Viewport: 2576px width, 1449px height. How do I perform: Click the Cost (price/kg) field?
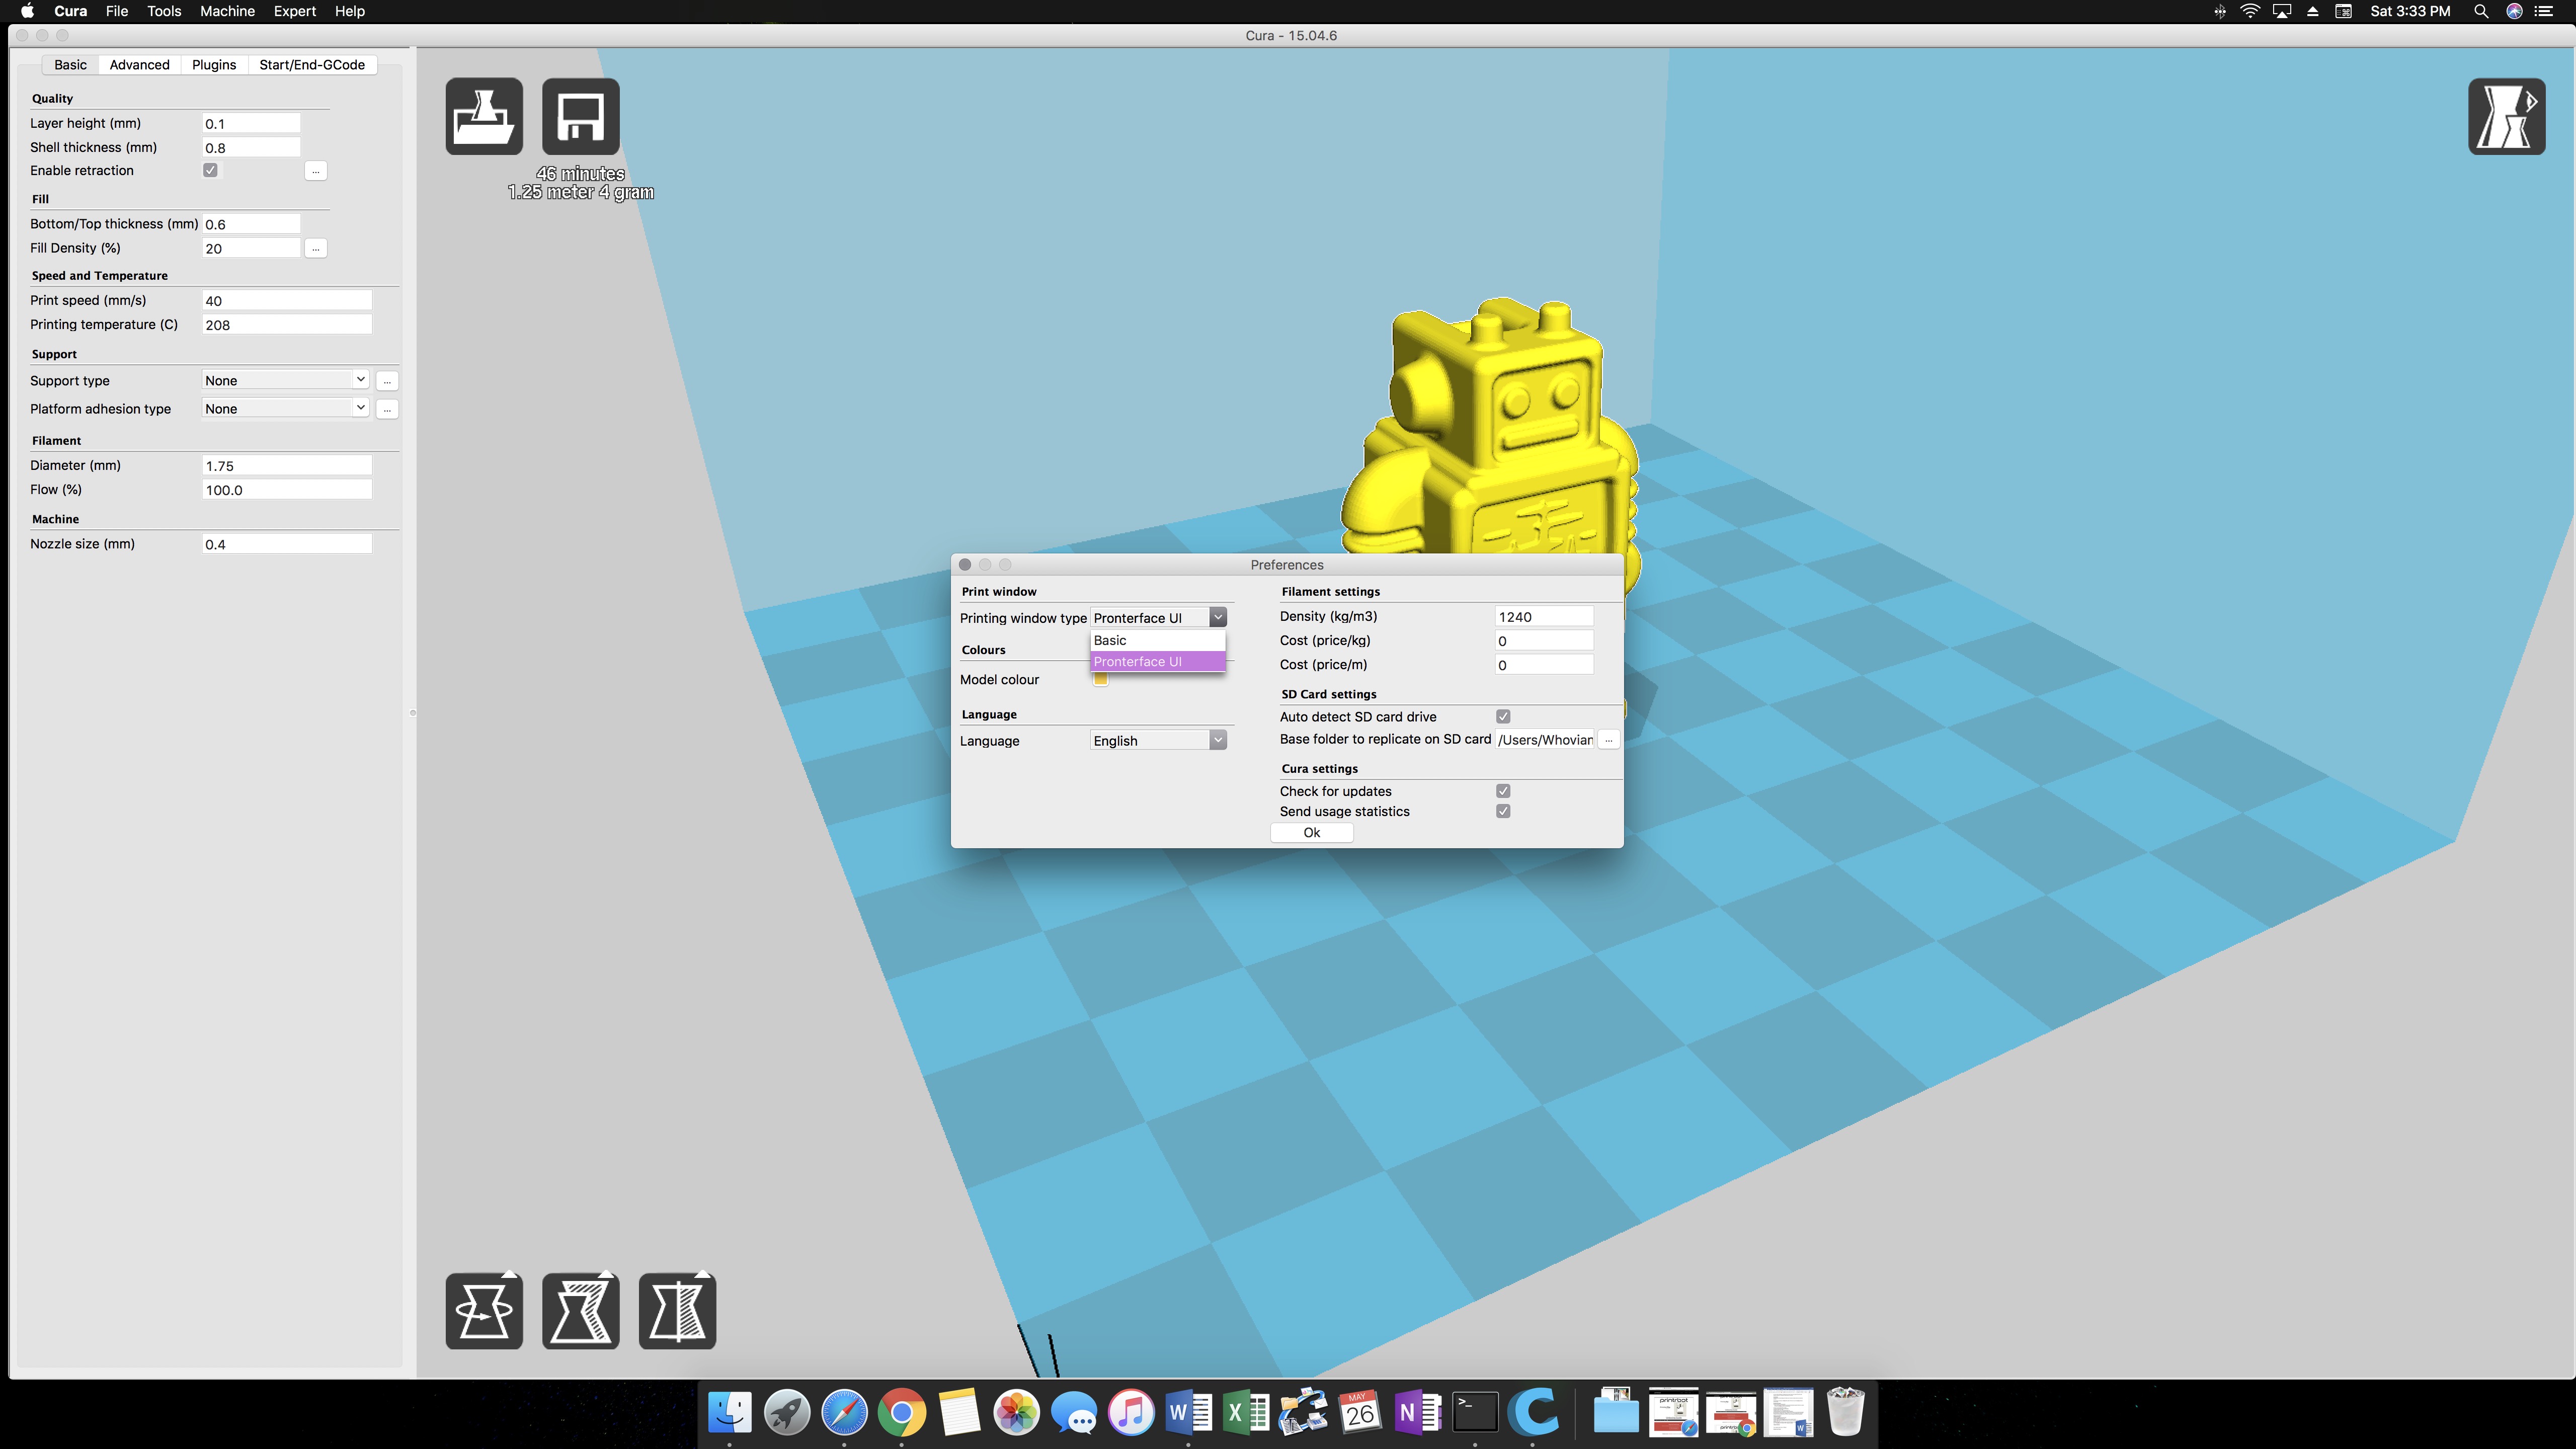click(x=1543, y=640)
